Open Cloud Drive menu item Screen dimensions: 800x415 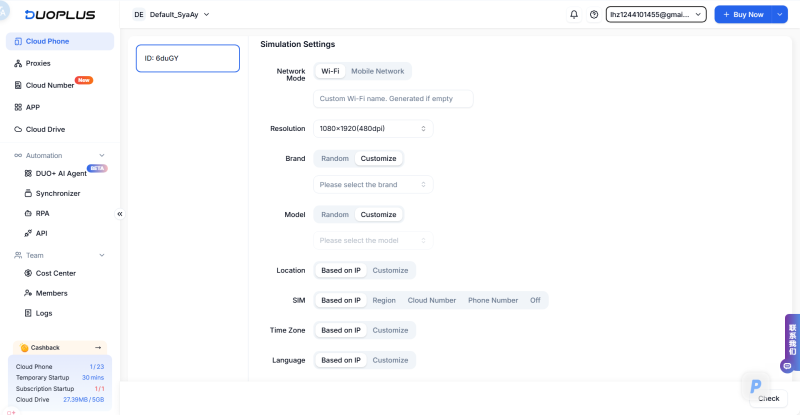coord(60,129)
